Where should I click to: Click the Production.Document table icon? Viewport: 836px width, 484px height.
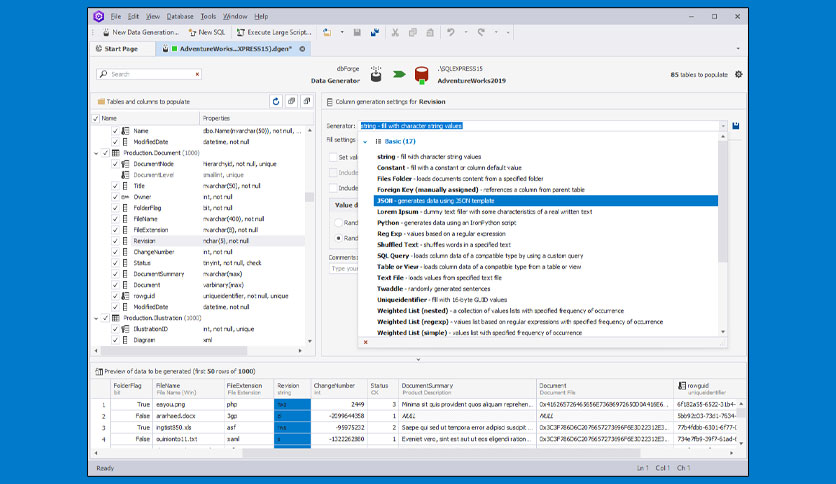click(115, 153)
